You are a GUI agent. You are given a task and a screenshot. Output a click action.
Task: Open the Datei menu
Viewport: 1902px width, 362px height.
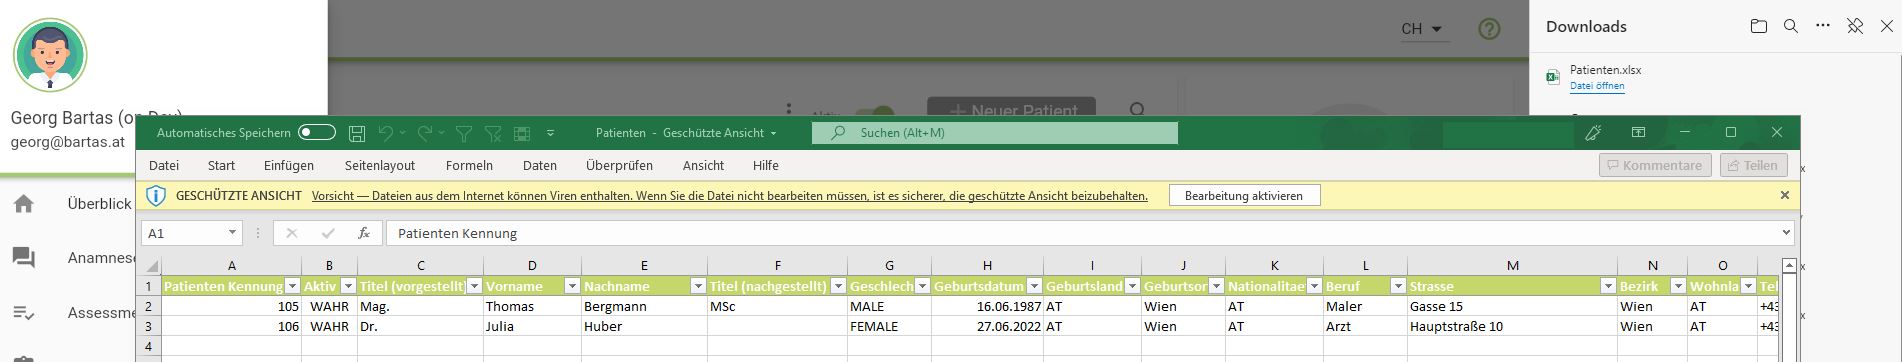[164, 165]
